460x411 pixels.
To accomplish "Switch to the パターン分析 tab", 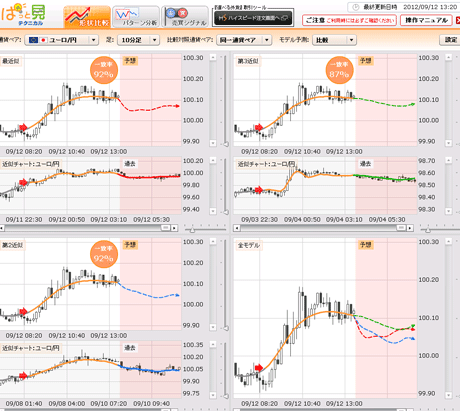I will 135,16.
